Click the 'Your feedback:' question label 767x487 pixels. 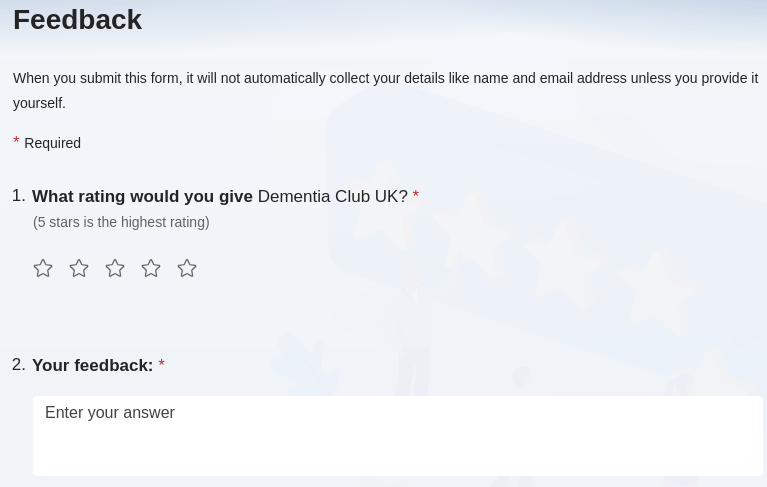(x=92, y=366)
